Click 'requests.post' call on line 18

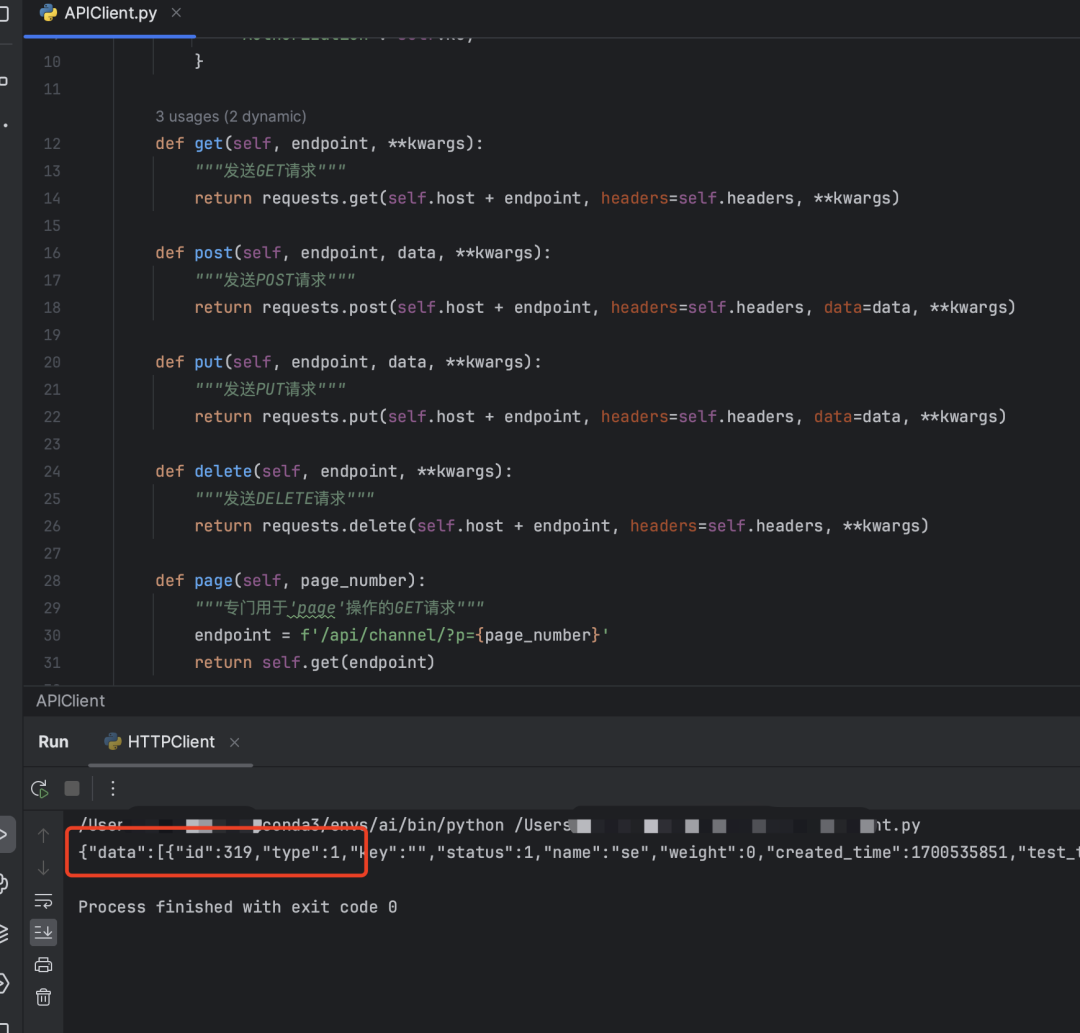[x=324, y=308]
